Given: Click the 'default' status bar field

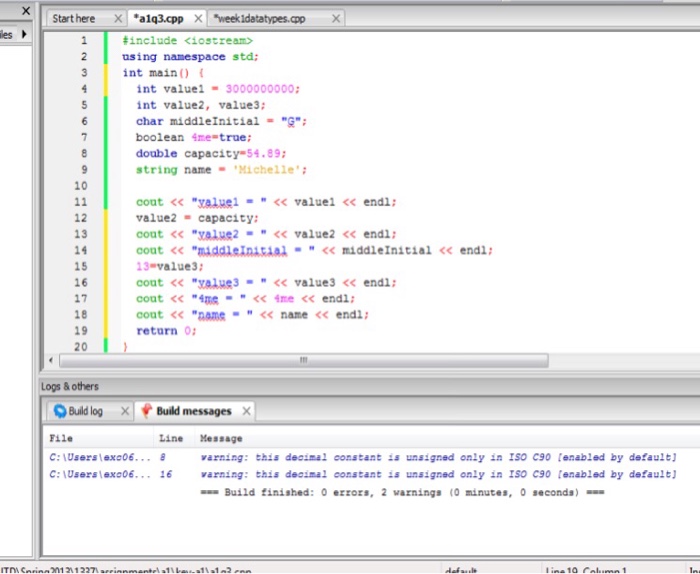Looking at the screenshot, I should click(461, 570).
